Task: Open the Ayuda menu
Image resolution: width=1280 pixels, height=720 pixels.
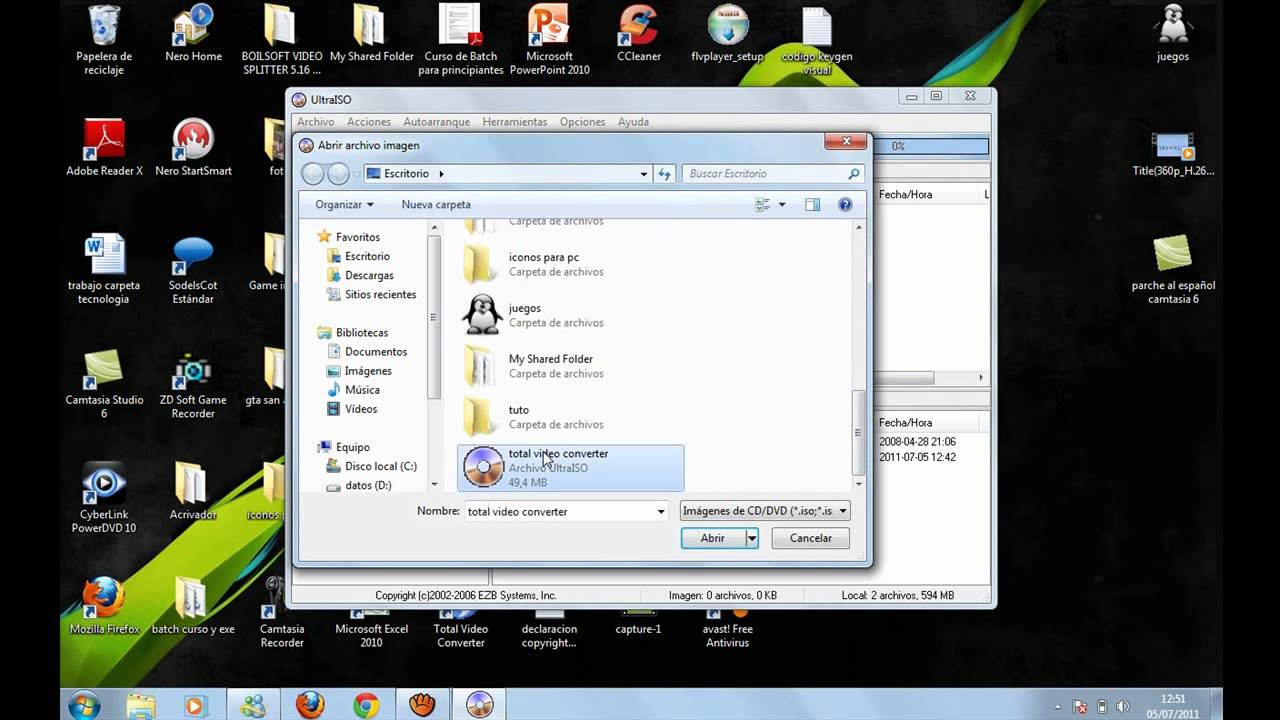Action: pos(633,122)
